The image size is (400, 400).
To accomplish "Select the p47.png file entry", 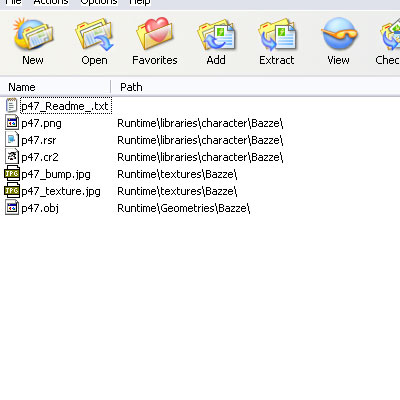I will click(41, 123).
